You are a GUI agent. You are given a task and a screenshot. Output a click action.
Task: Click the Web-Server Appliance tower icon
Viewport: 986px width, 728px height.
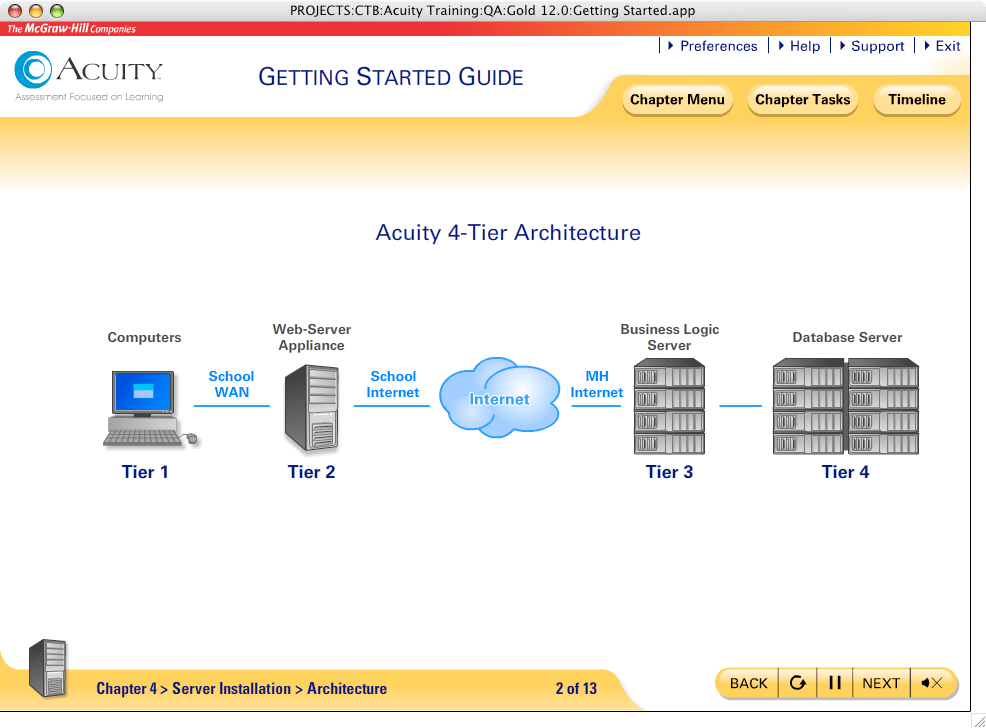click(x=311, y=408)
